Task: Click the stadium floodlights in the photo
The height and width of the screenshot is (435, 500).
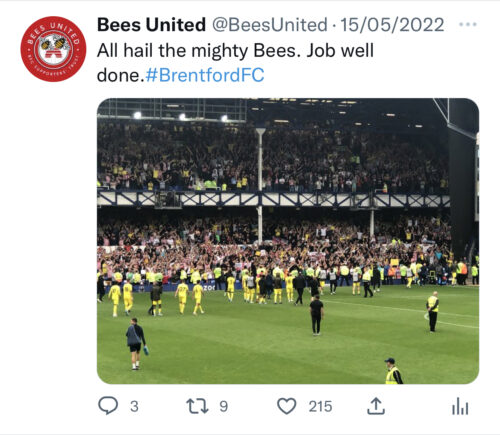Action: pyautogui.click(x=181, y=116)
